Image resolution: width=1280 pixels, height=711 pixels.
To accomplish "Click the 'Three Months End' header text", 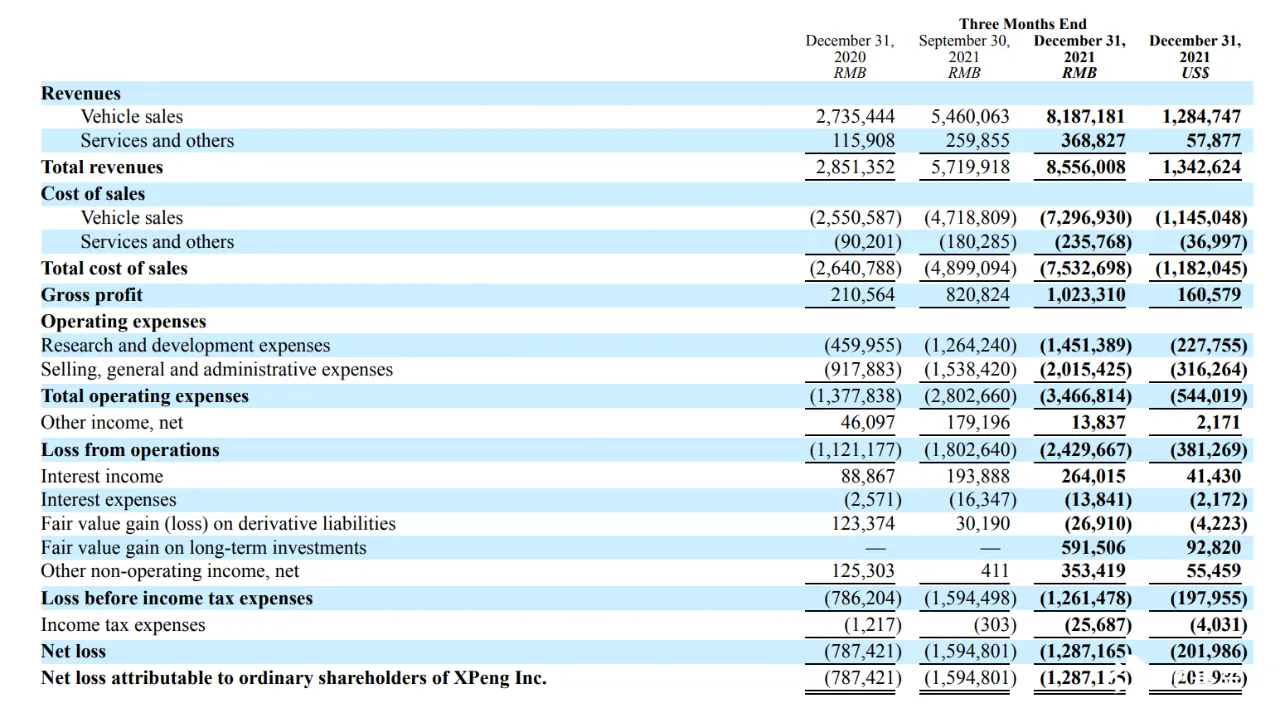I will pyautogui.click(x=1022, y=24).
